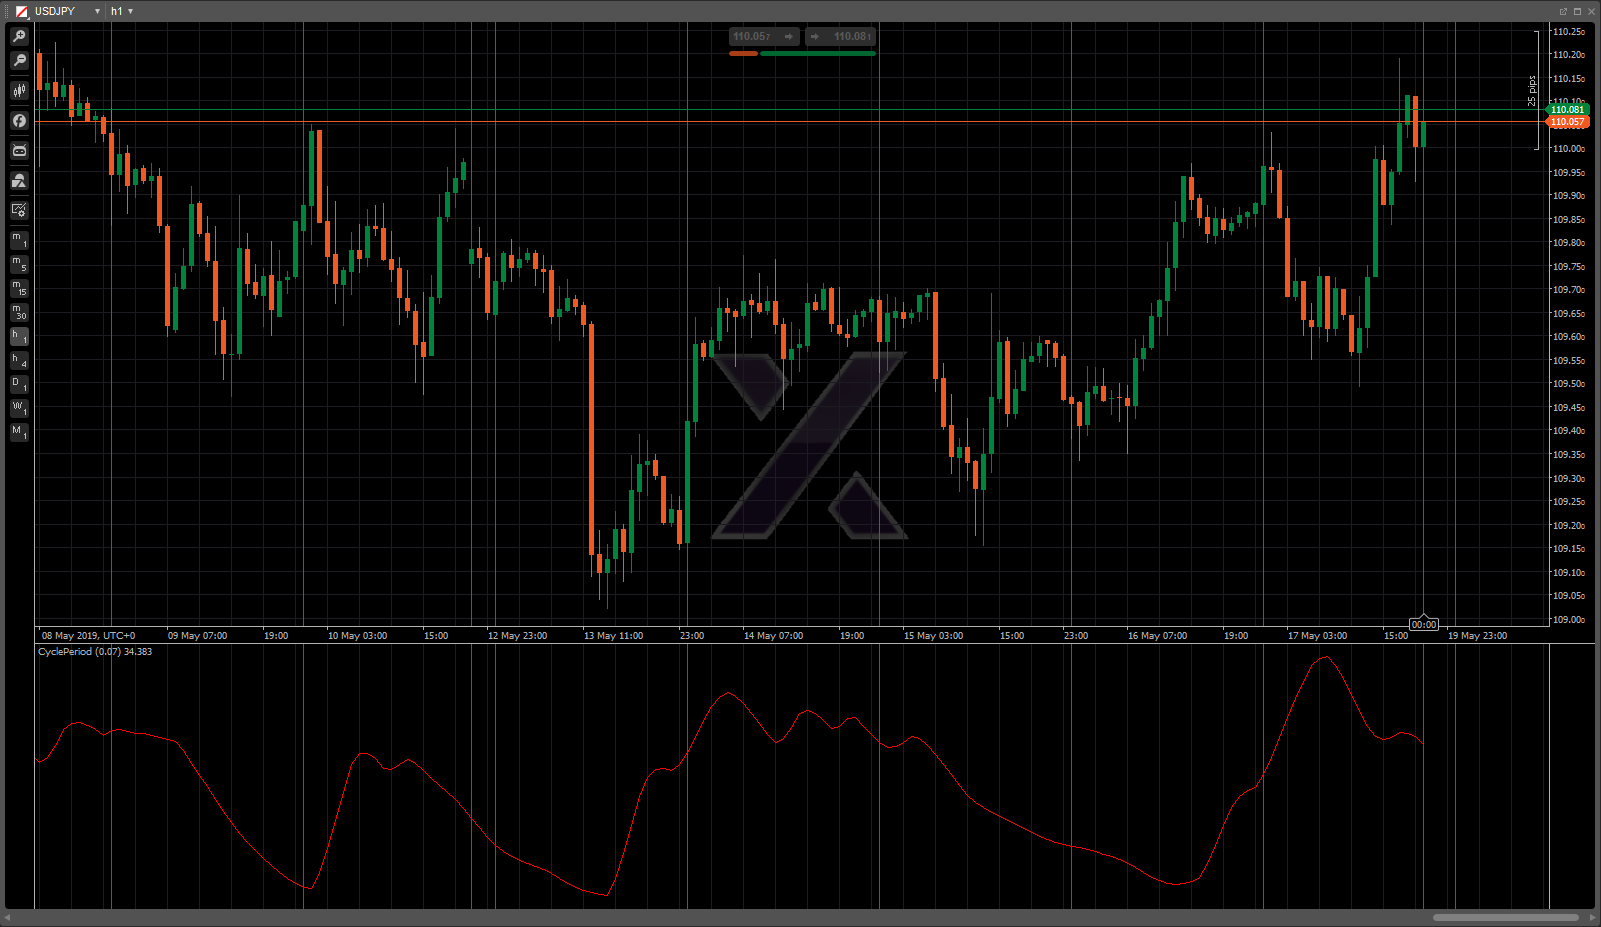Open the candlestick chart type selector

(x=19, y=91)
